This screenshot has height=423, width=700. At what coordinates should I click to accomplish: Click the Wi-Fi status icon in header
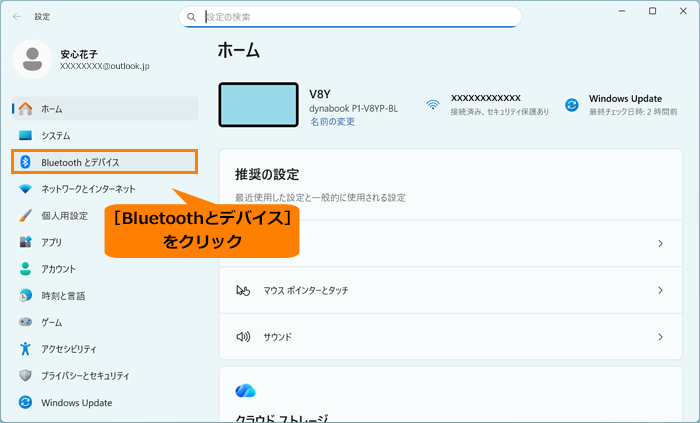pyautogui.click(x=433, y=105)
